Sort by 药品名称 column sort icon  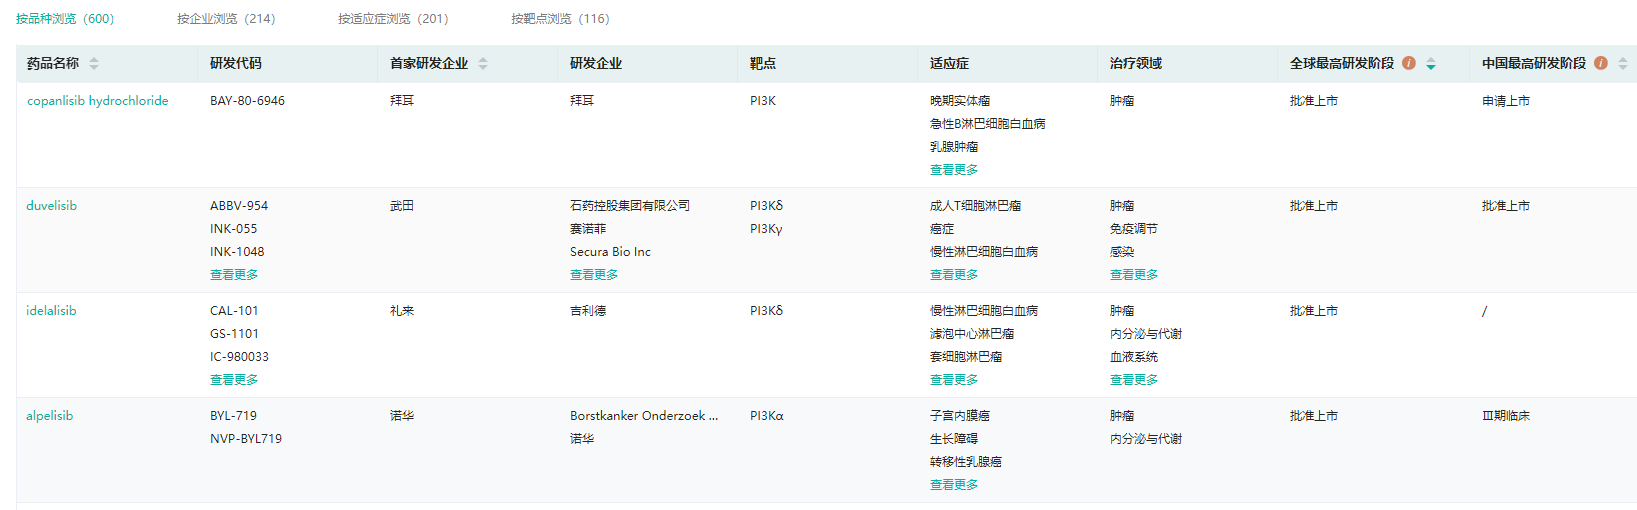tap(94, 63)
